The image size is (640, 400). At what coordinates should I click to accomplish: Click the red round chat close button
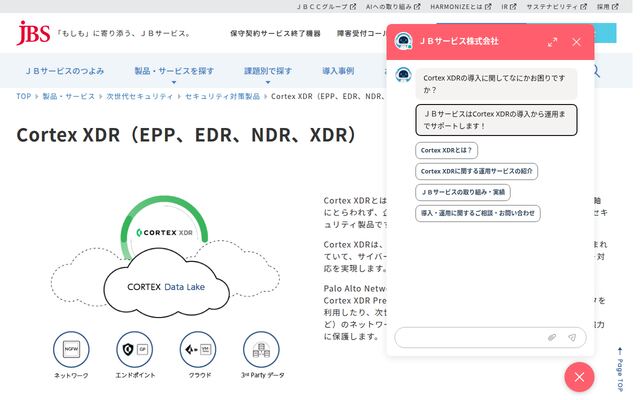coord(579,377)
